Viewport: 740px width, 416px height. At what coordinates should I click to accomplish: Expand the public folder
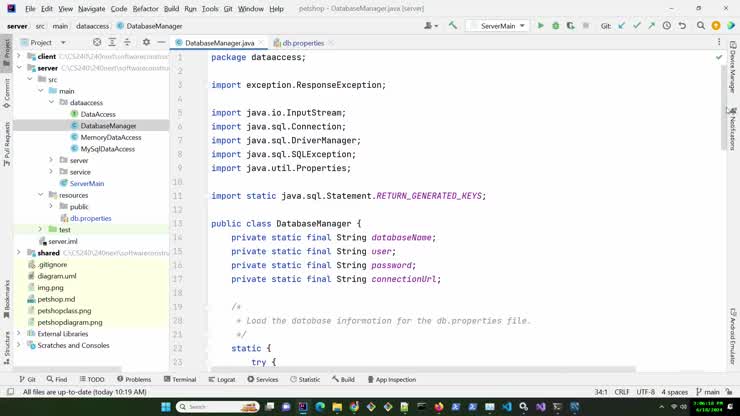tap(51, 206)
